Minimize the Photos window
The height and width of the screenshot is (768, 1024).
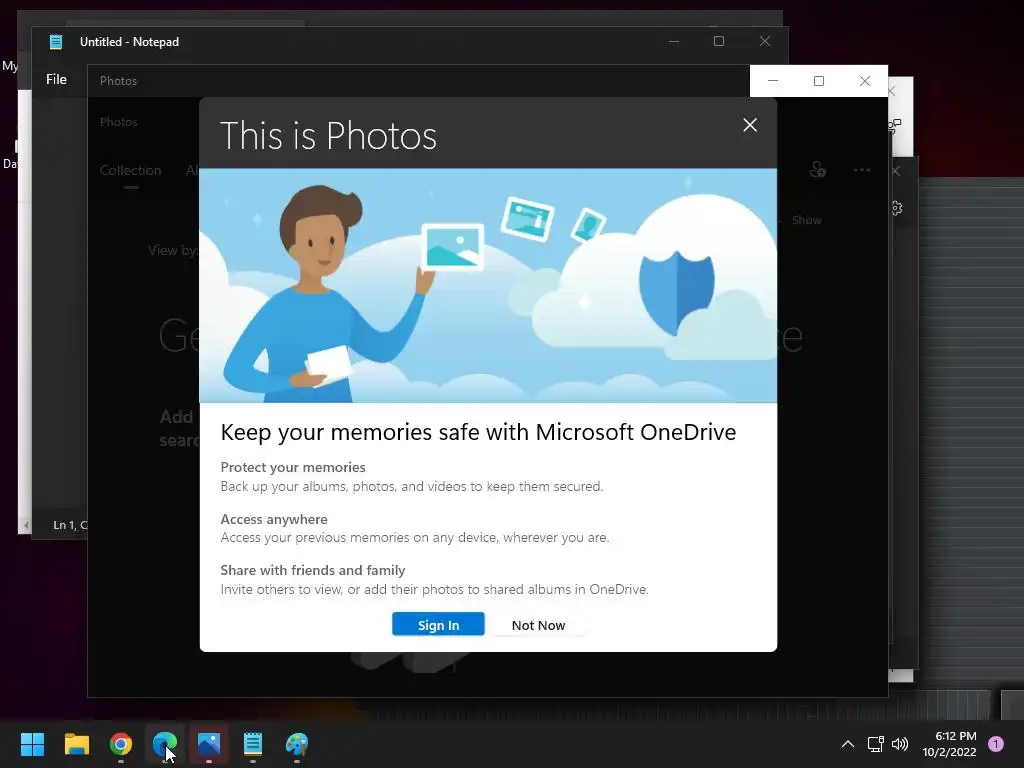tap(773, 81)
